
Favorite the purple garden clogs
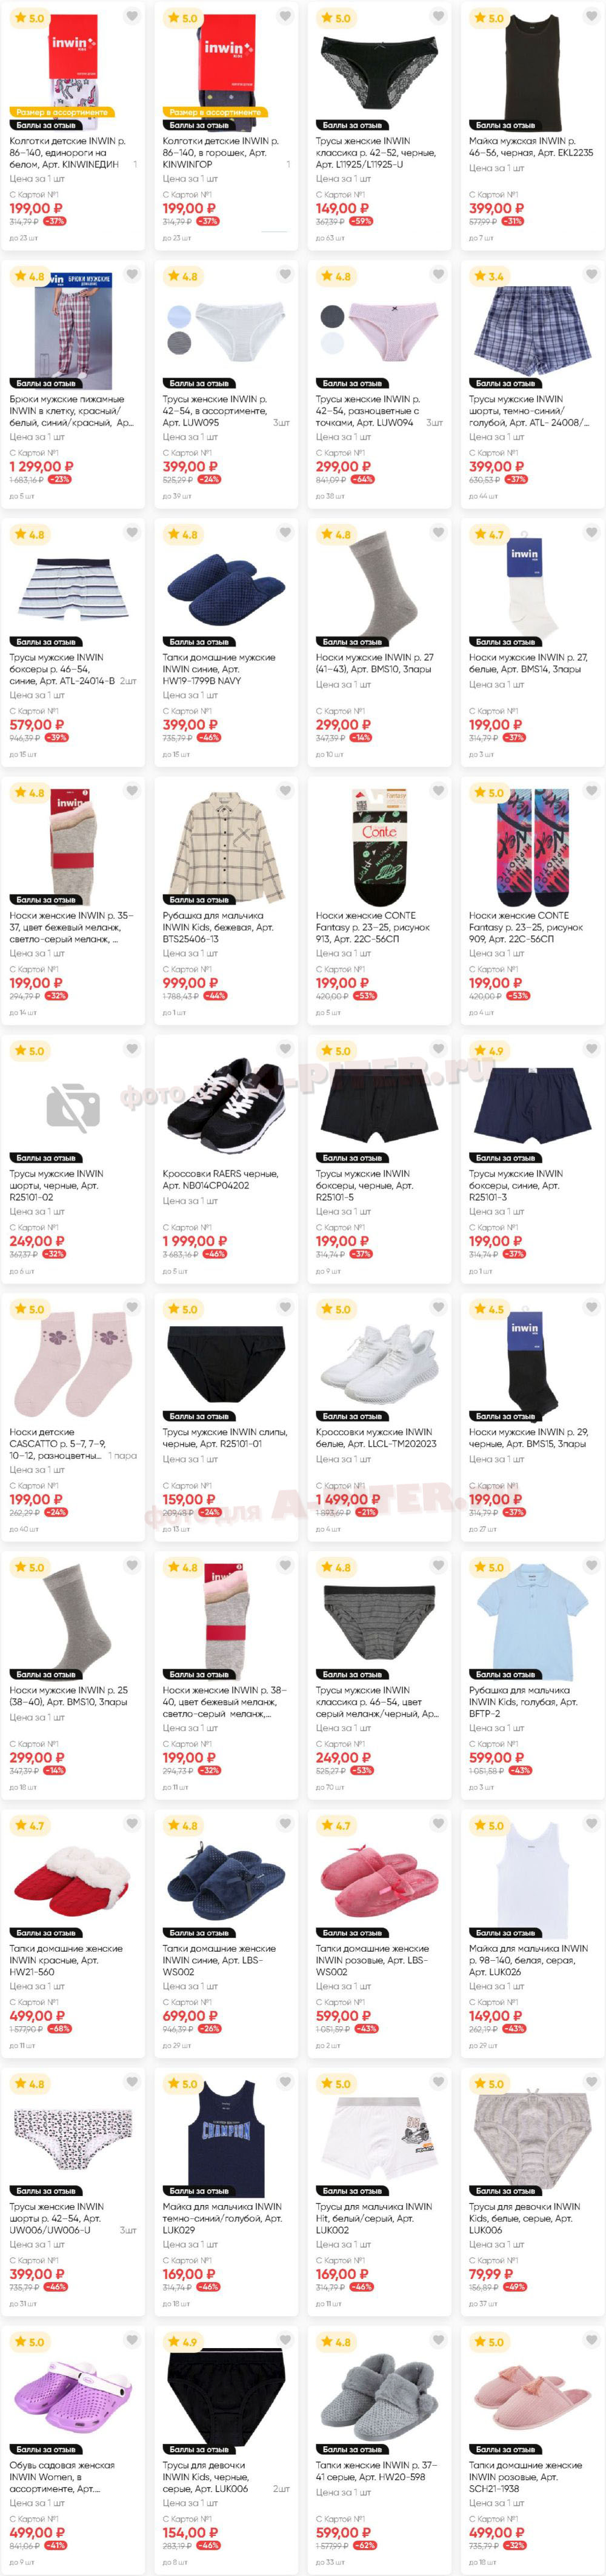click(132, 2340)
